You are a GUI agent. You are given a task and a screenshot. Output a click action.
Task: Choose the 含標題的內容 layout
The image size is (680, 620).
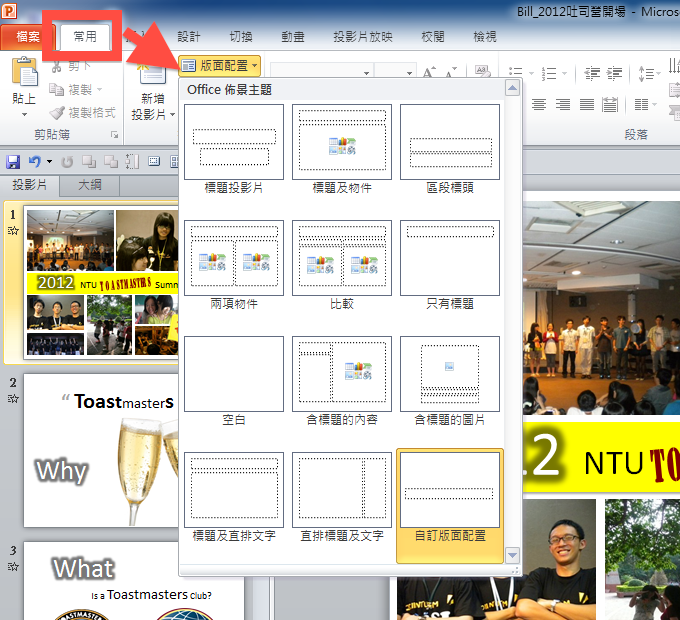coord(342,382)
